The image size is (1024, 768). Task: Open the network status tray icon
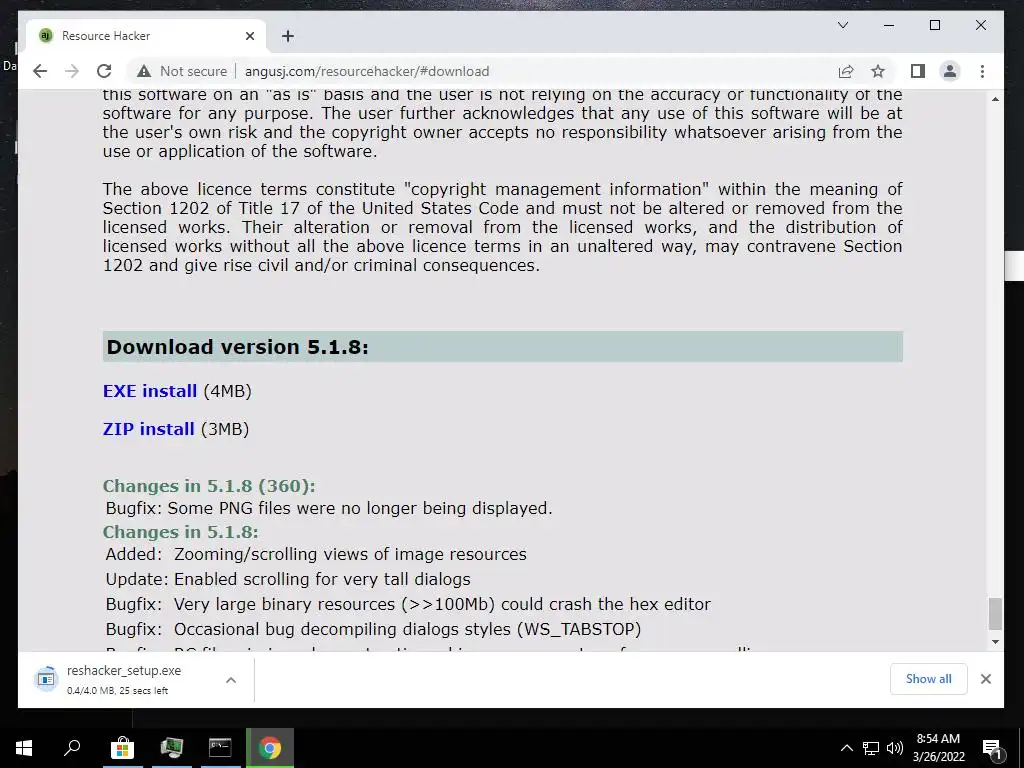coord(871,748)
